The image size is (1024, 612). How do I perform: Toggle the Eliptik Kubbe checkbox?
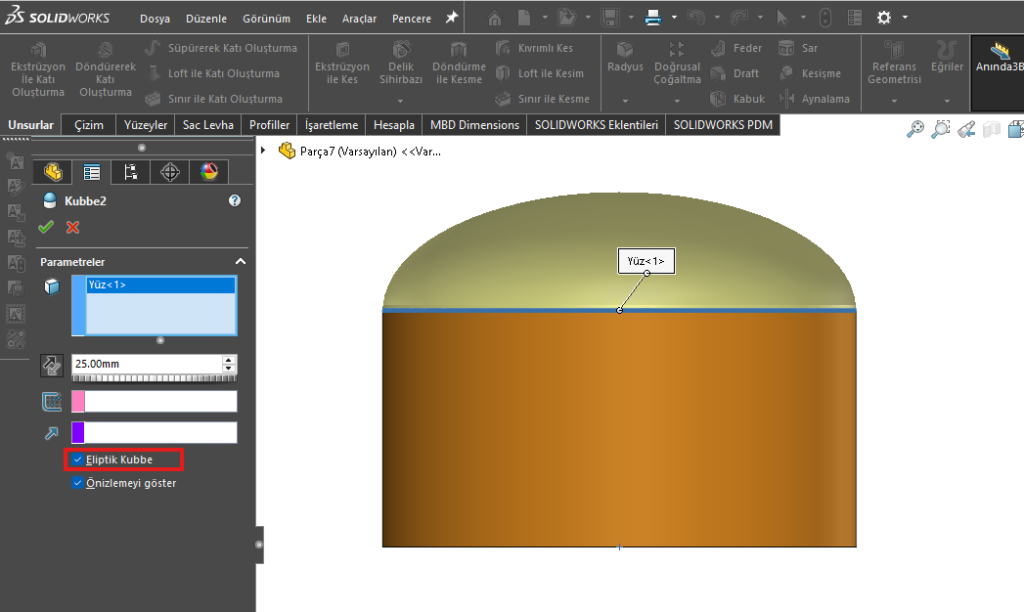[x=78, y=459]
